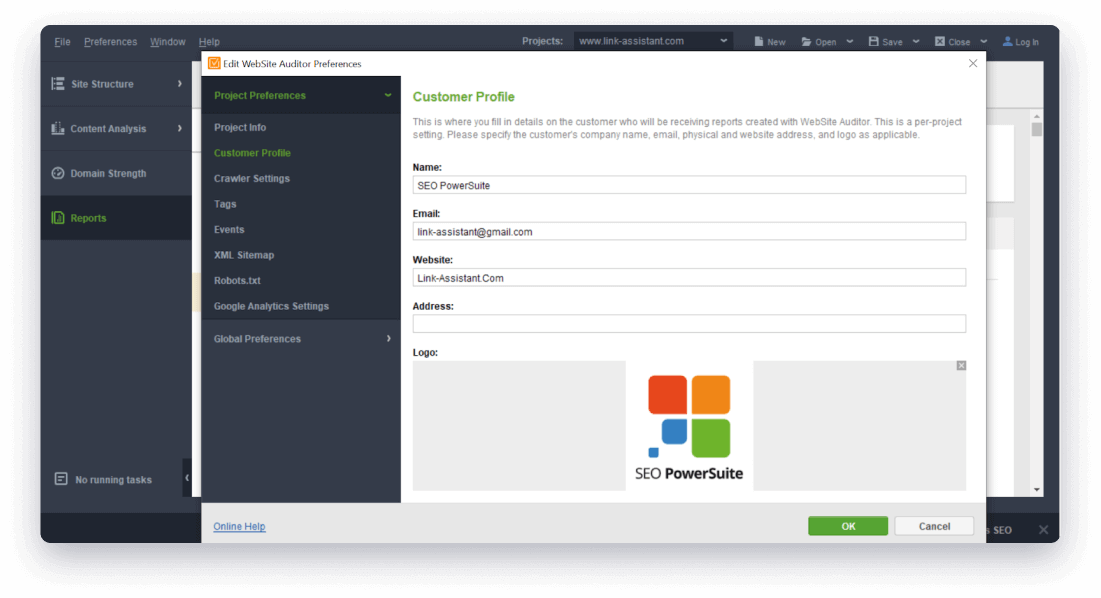This screenshot has width=1101, height=598.
Task: Expand the Global Preferences section
Action: point(389,339)
